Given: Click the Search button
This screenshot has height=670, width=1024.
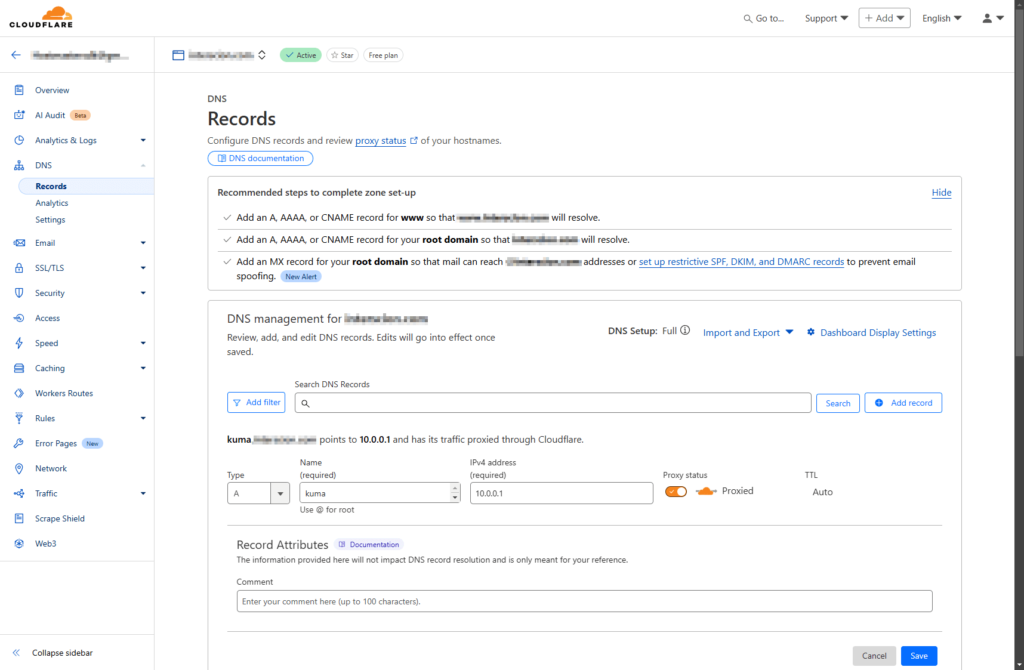Looking at the screenshot, I should 838,403.
